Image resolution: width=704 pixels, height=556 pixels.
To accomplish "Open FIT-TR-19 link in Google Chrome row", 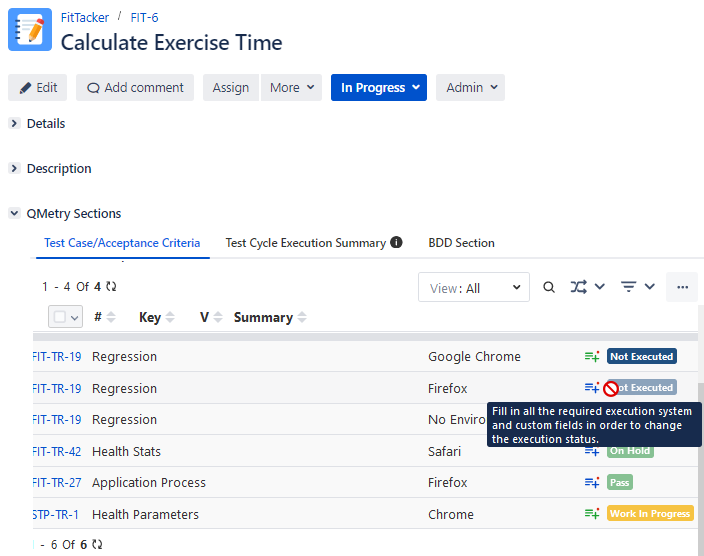I will pyautogui.click(x=57, y=357).
